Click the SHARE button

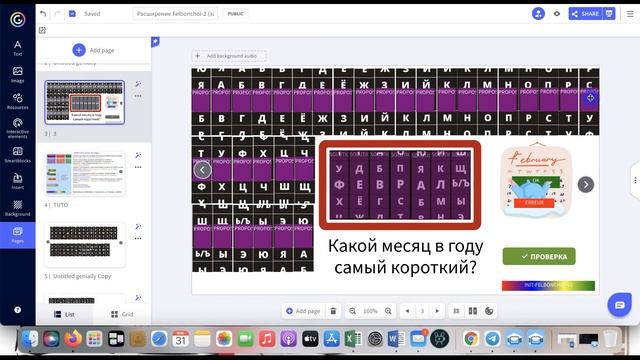point(586,14)
